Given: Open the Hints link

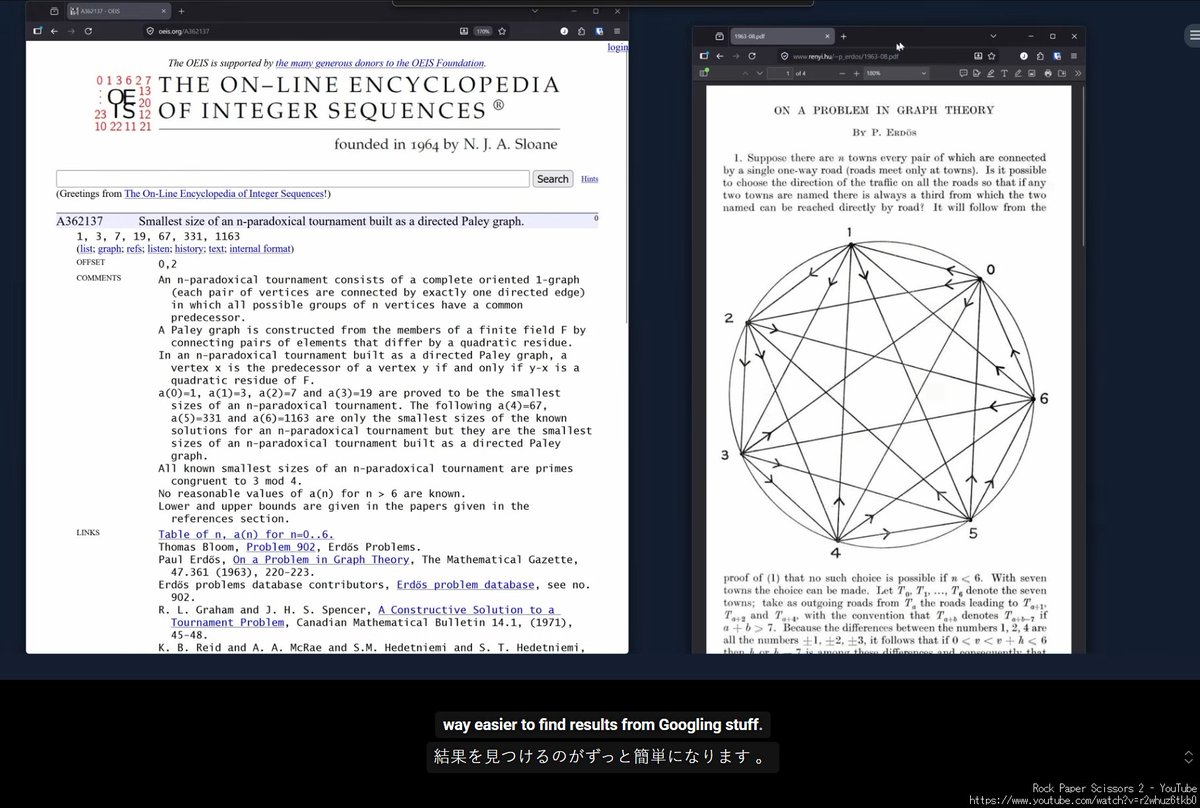Looking at the screenshot, I should point(590,179).
